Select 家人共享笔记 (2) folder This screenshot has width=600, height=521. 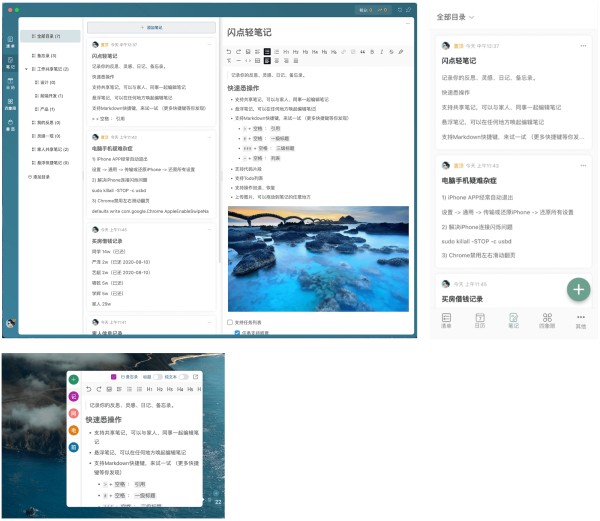click(x=50, y=150)
